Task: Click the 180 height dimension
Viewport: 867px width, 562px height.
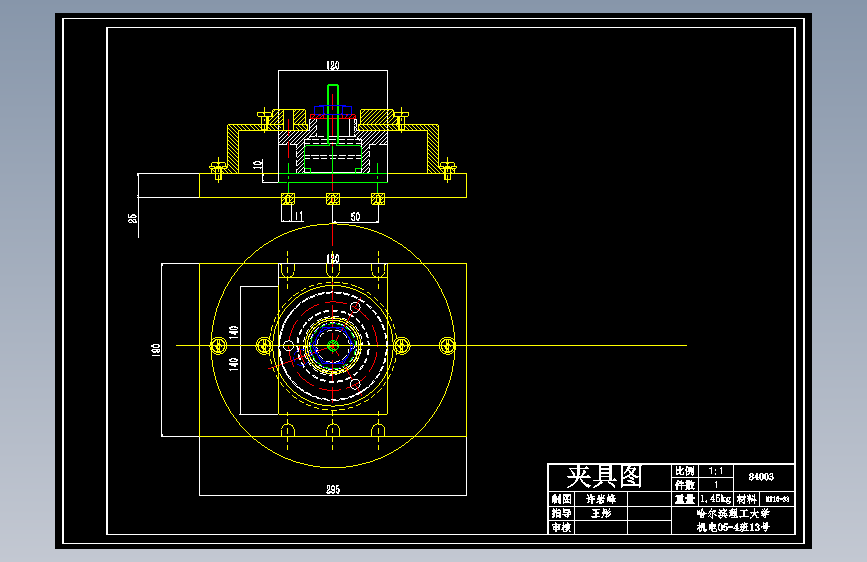Action: pos(156,350)
